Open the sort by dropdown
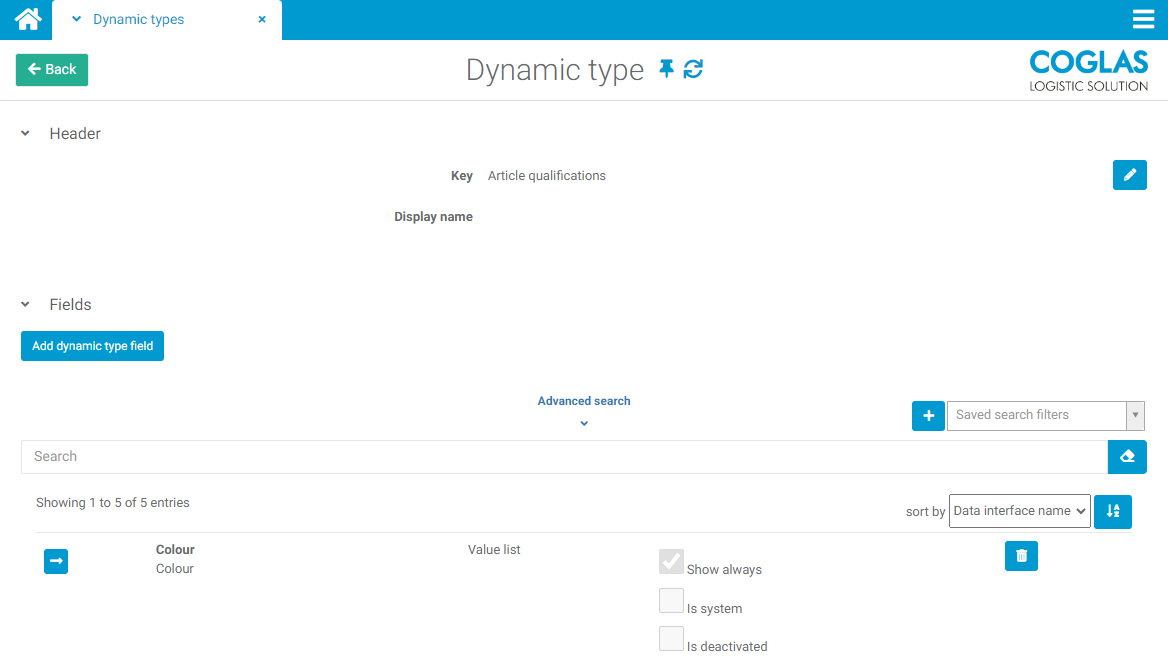The image size is (1168, 665). [x=1019, y=511]
